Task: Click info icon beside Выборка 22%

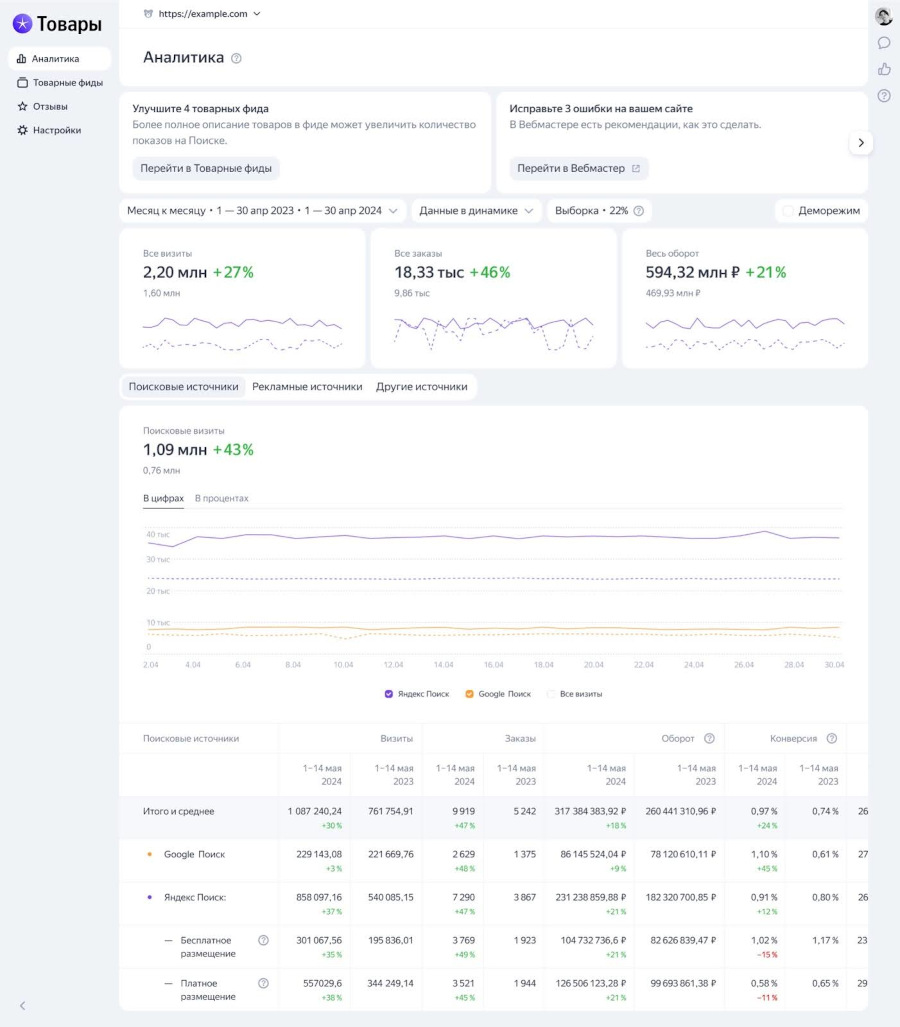Action: coord(639,211)
